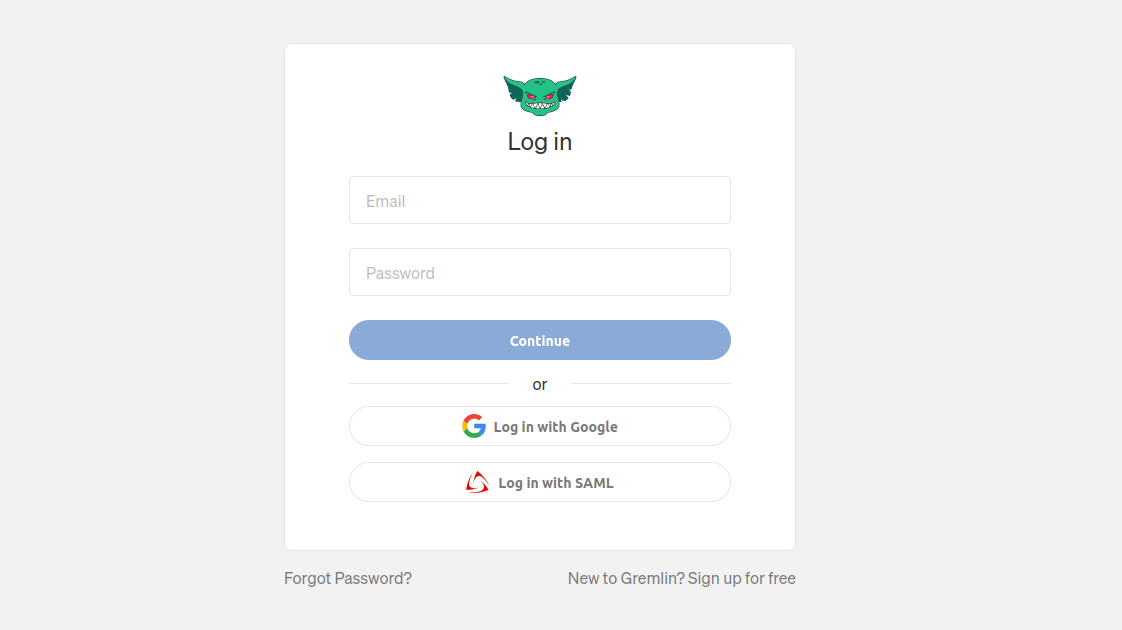This screenshot has height=630, width=1122.
Task: Focus the Password input field
Action: pyautogui.click(x=540, y=272)
